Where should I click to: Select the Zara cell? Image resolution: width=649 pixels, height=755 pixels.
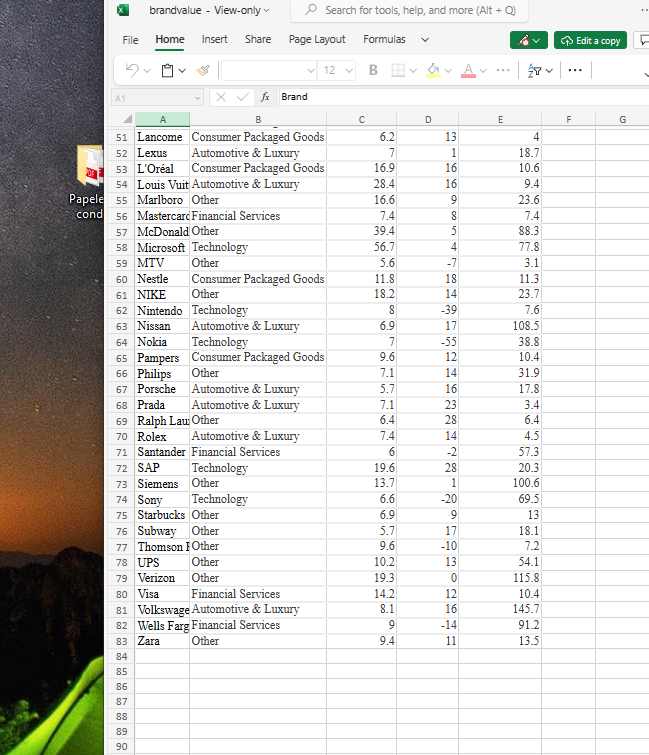163,641
